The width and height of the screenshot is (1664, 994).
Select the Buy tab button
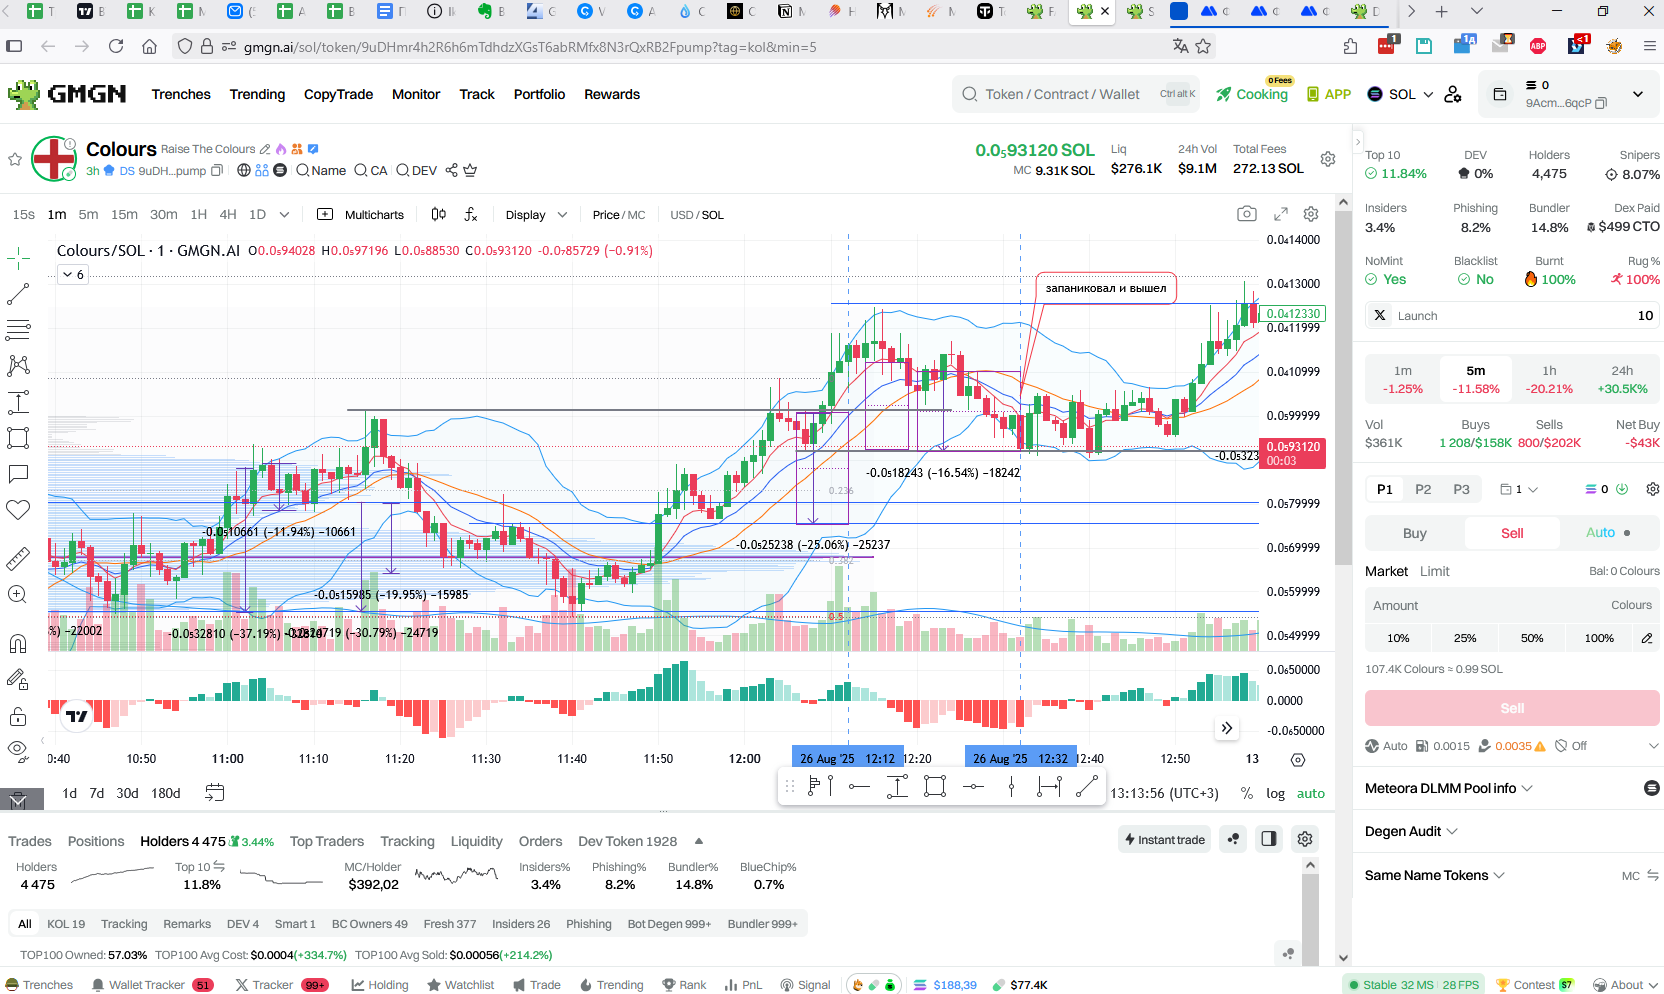1414,533
